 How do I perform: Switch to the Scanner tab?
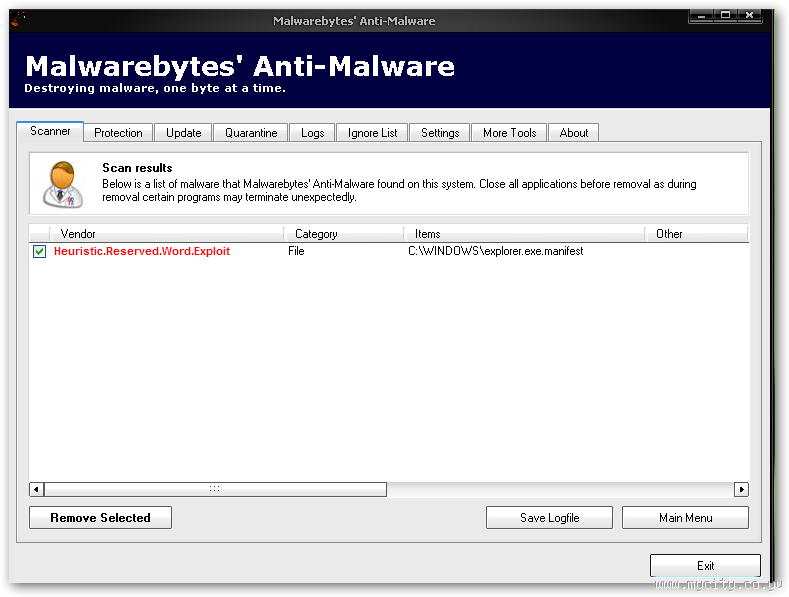(50, 131)
